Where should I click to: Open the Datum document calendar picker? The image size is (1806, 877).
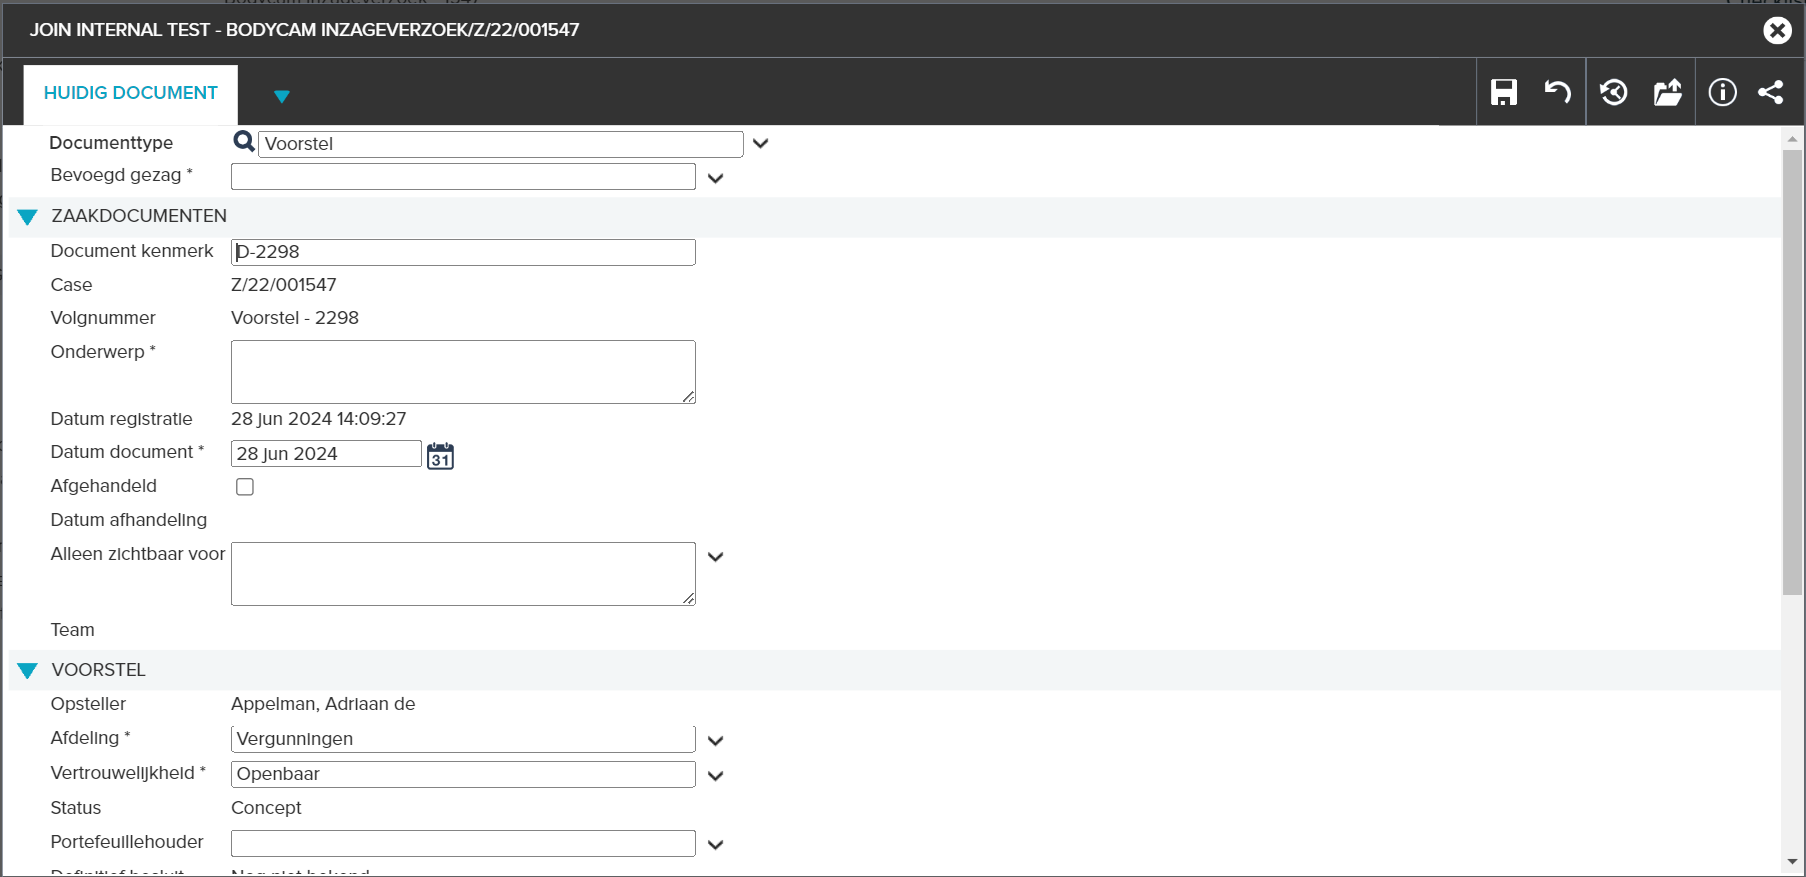440,456
